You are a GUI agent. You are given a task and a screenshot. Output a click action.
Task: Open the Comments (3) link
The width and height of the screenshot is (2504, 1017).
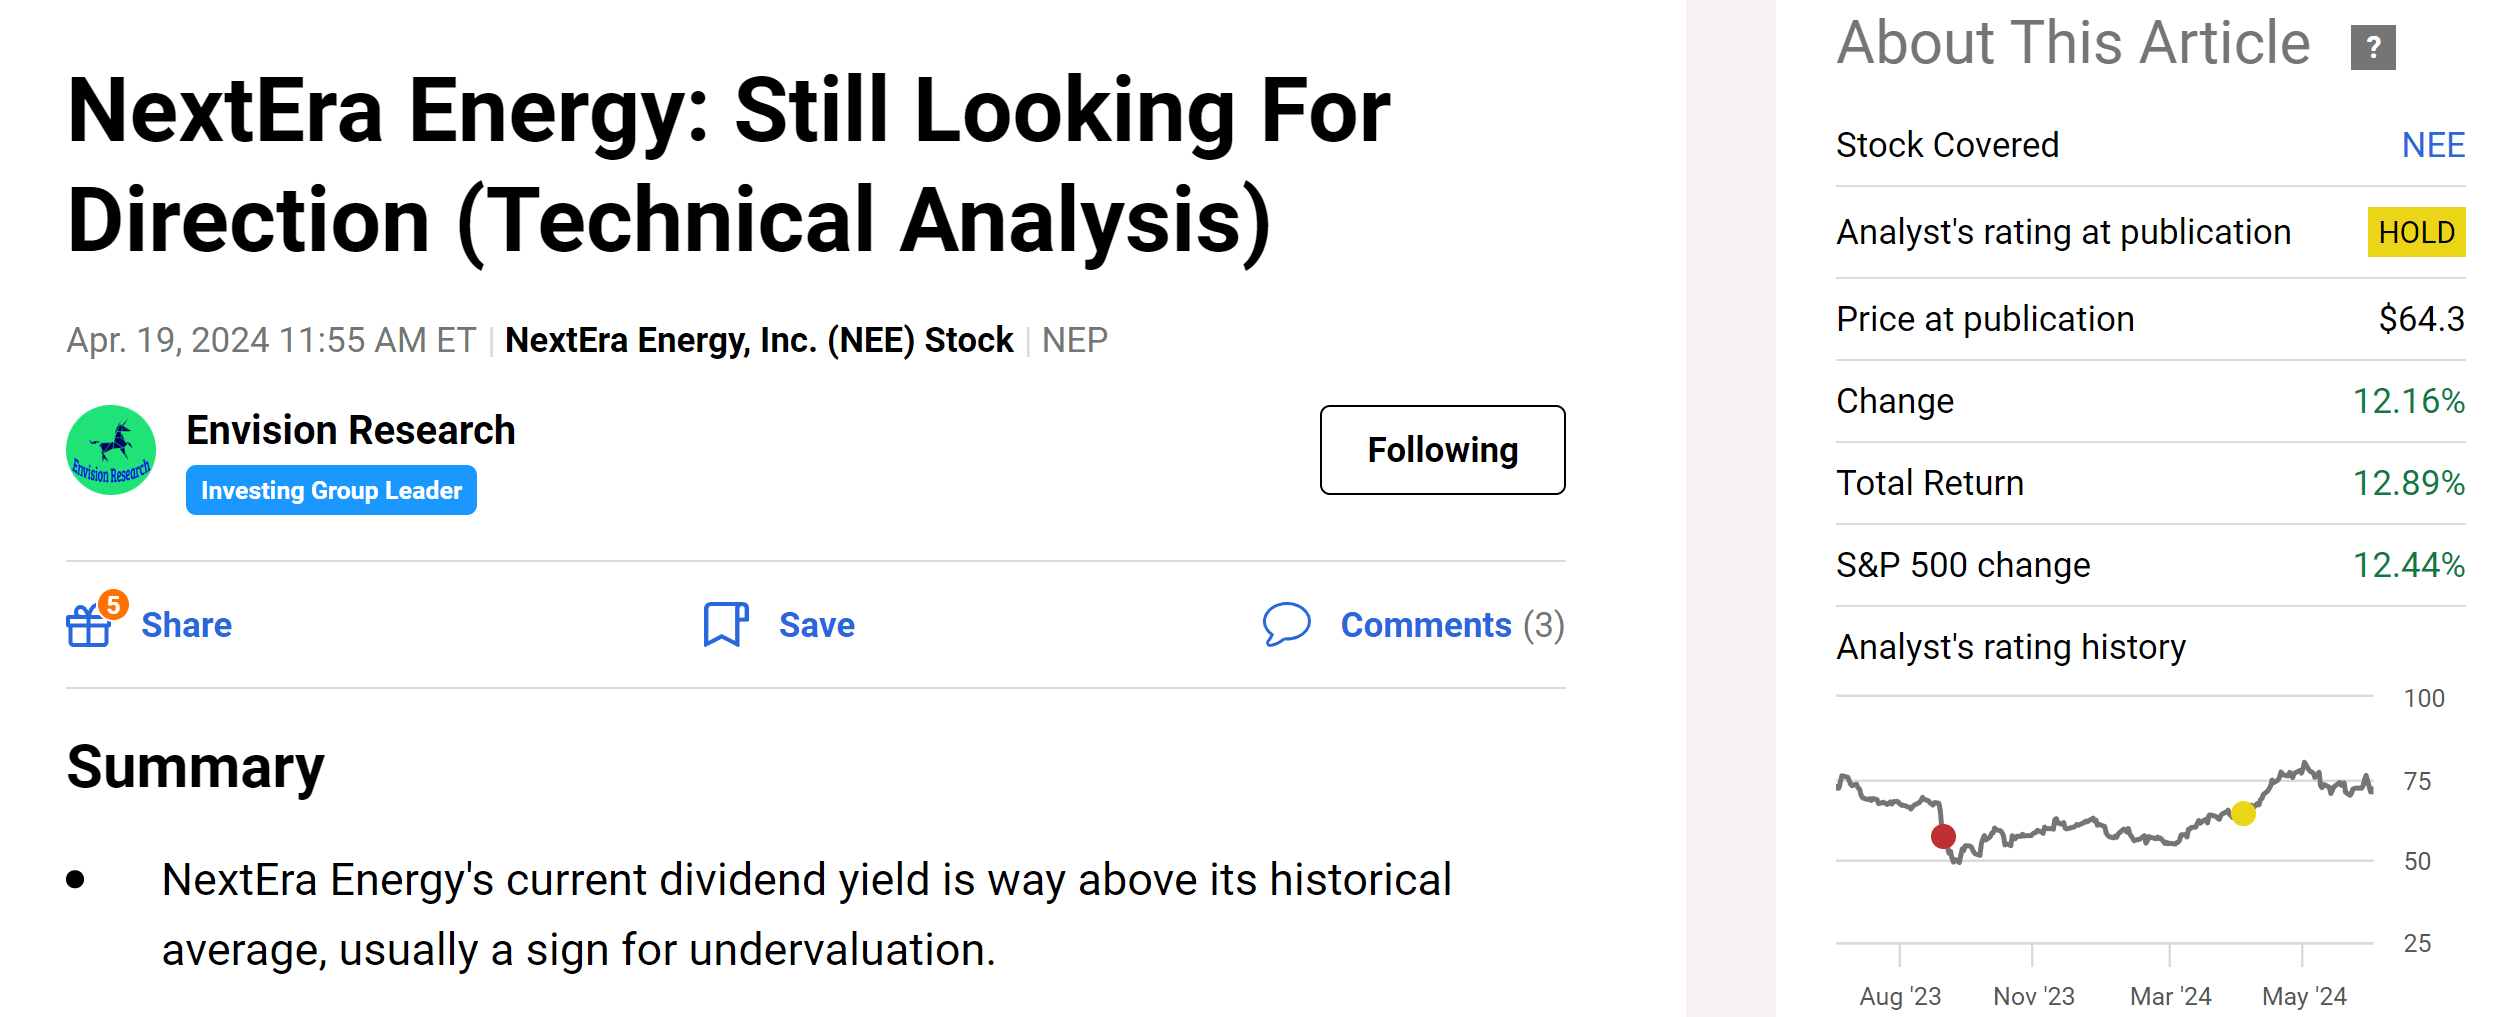tap(1451, 625)
